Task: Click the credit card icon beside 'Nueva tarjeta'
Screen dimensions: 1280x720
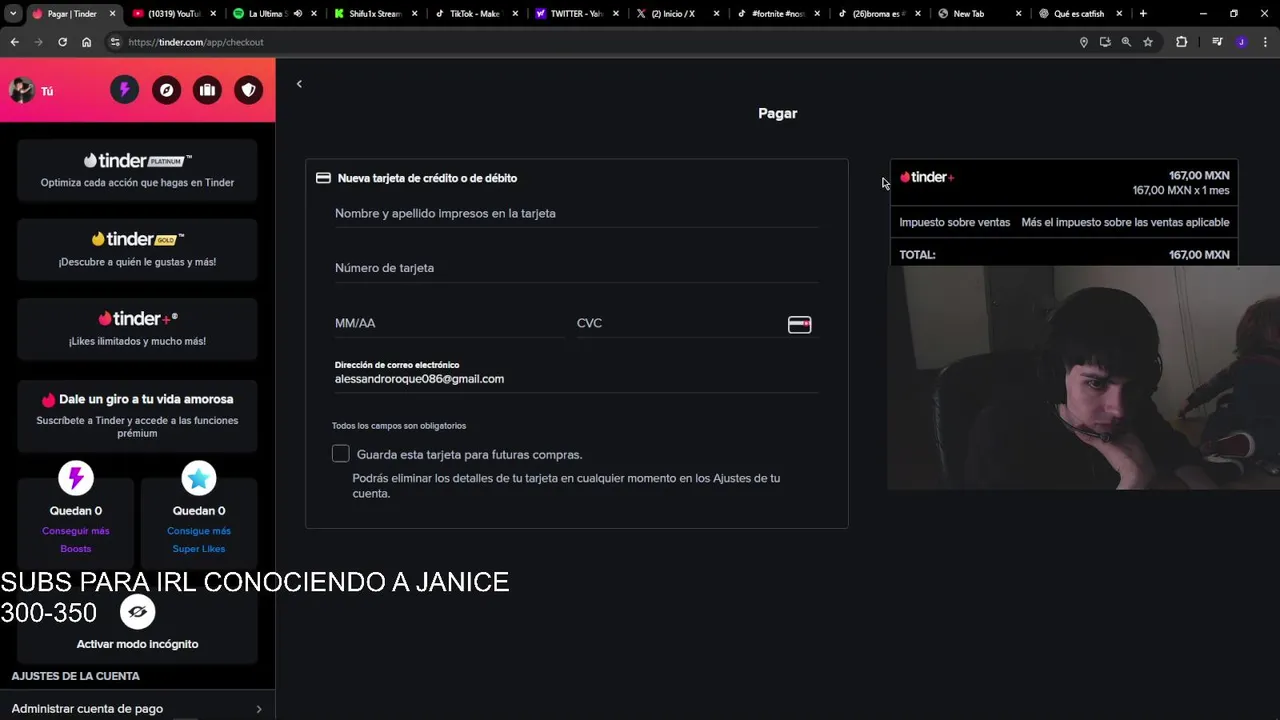Action: coord(323,178)
